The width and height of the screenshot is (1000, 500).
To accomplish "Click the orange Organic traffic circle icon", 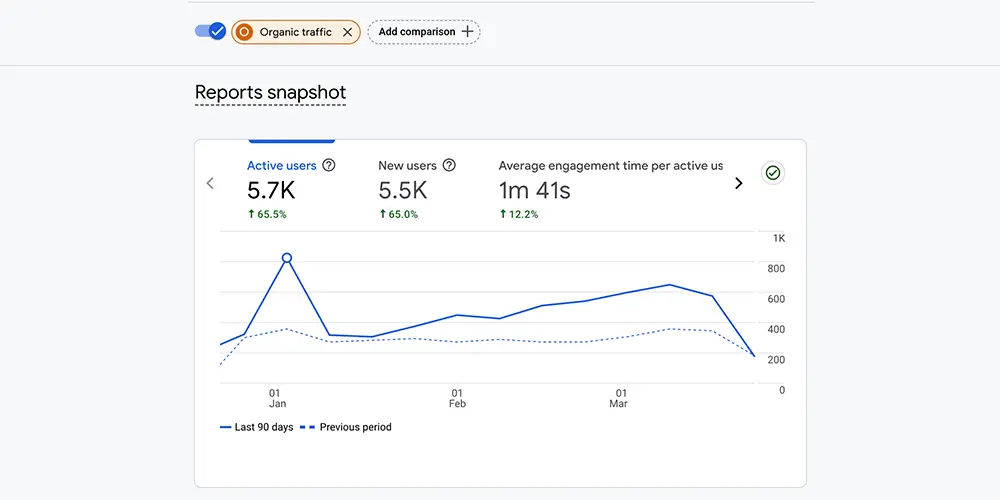I will tap(244, 32).
